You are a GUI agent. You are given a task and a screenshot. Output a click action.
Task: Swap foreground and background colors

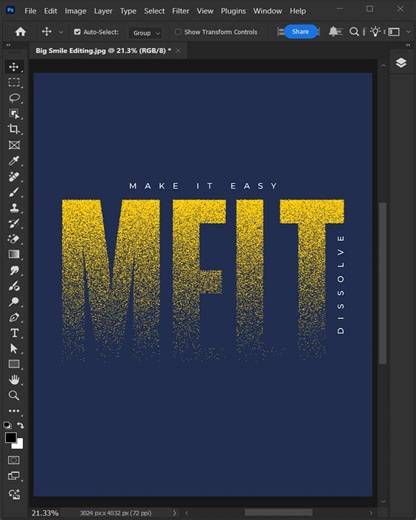pos(20,425)
